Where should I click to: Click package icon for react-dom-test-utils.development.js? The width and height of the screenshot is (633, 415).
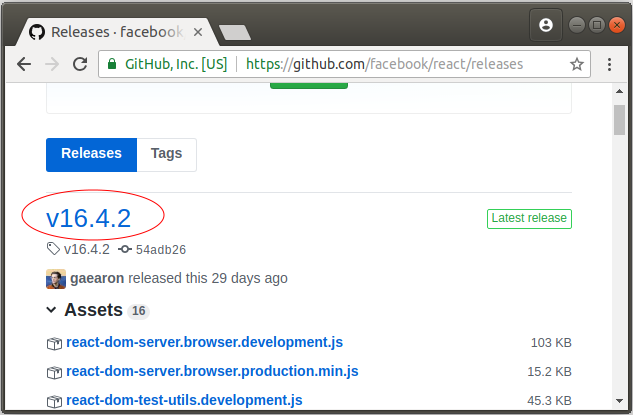pyautogui.click(x=54, y=401)
